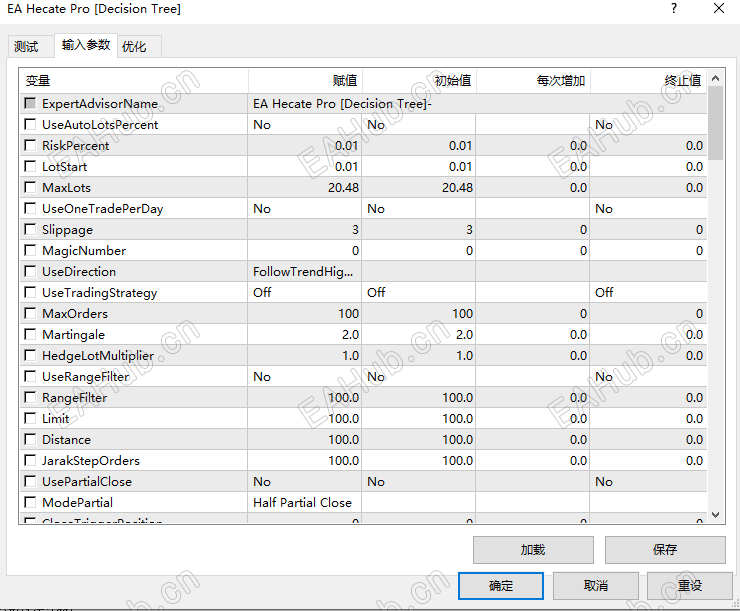Image resolution: width=740 pixels, height=611 pixels.
Task: Tick the Martingale checkbox
Action: tap(30, 335)
